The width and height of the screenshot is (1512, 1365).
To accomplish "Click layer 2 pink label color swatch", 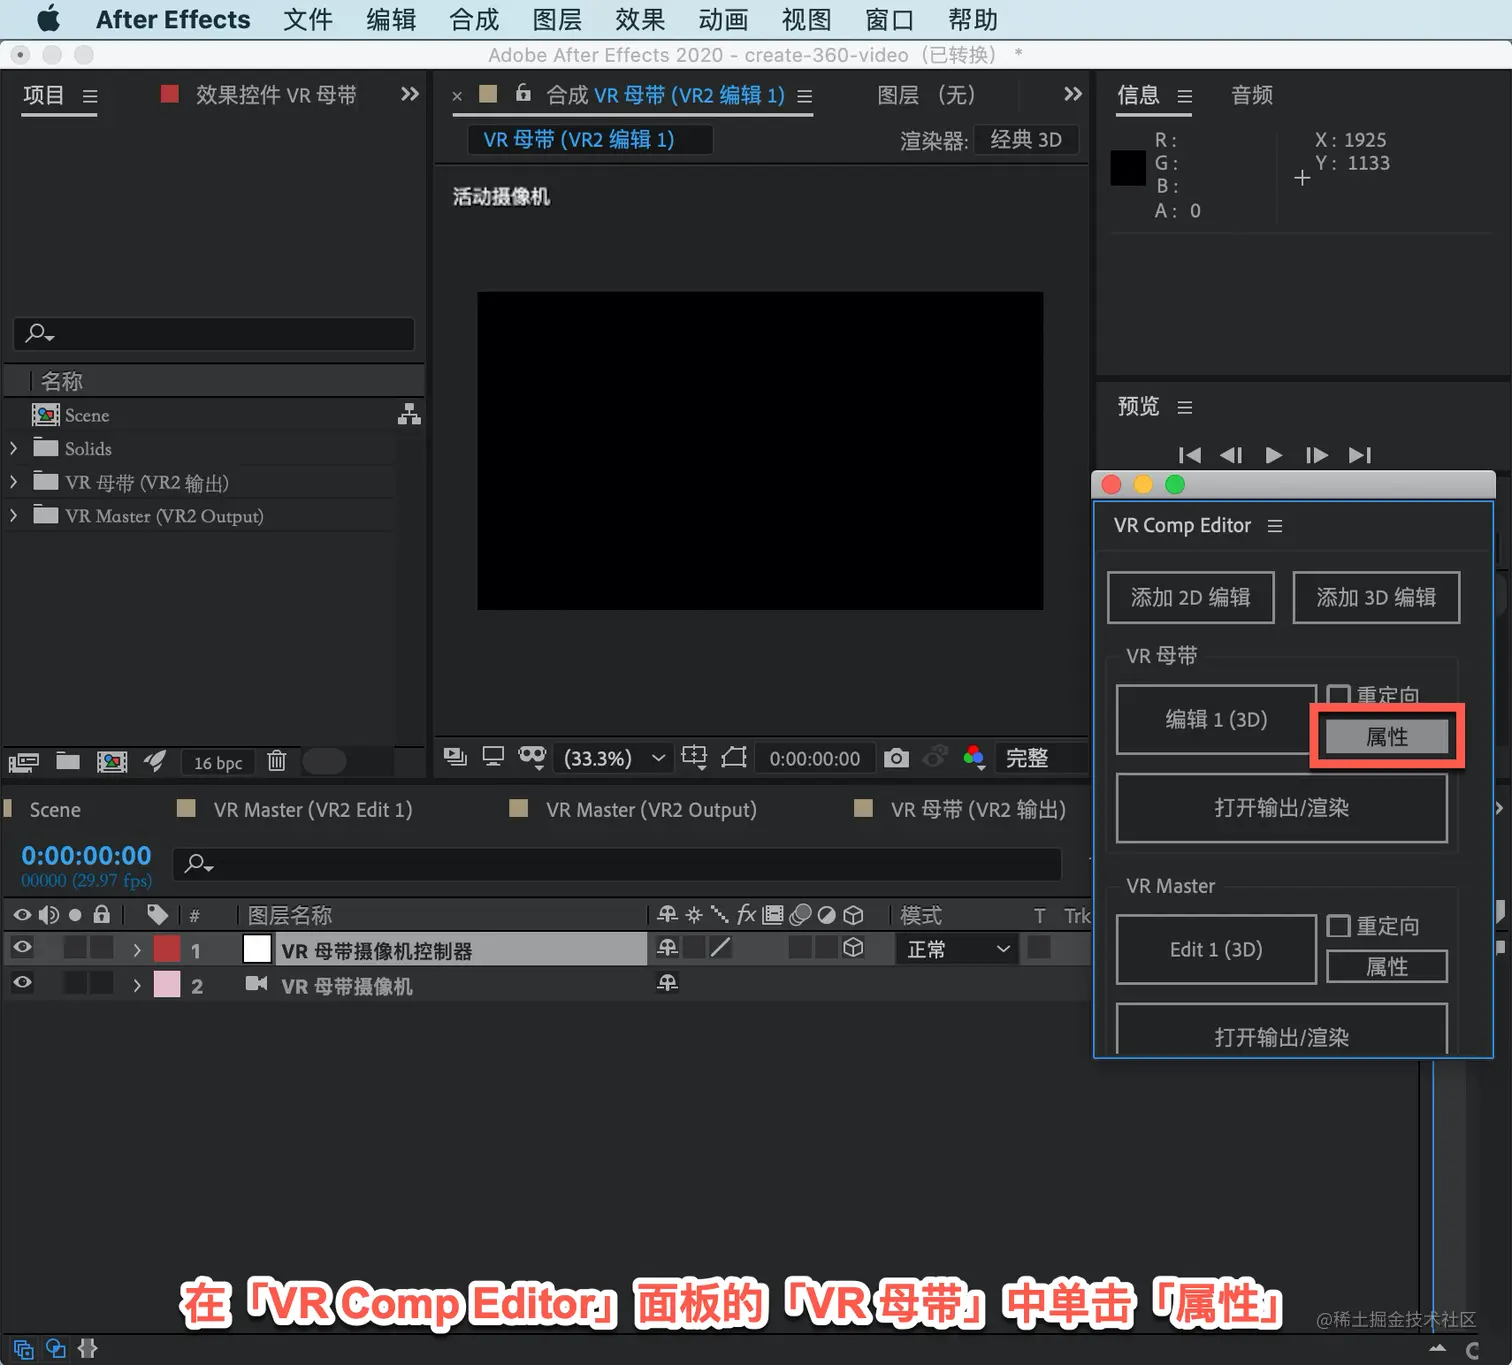I will [167, 984].
